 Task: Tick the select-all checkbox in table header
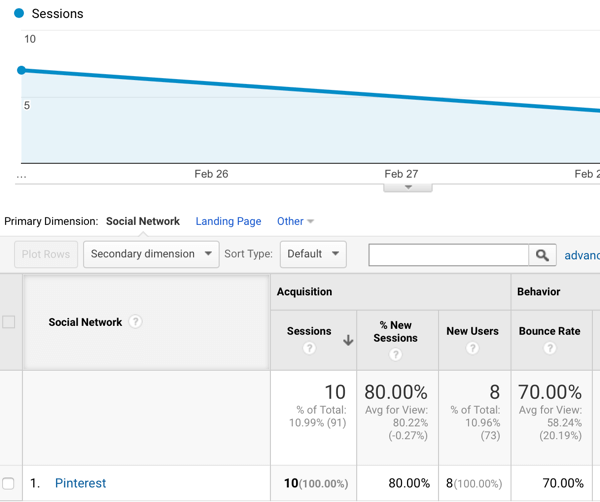coord(8,322)
